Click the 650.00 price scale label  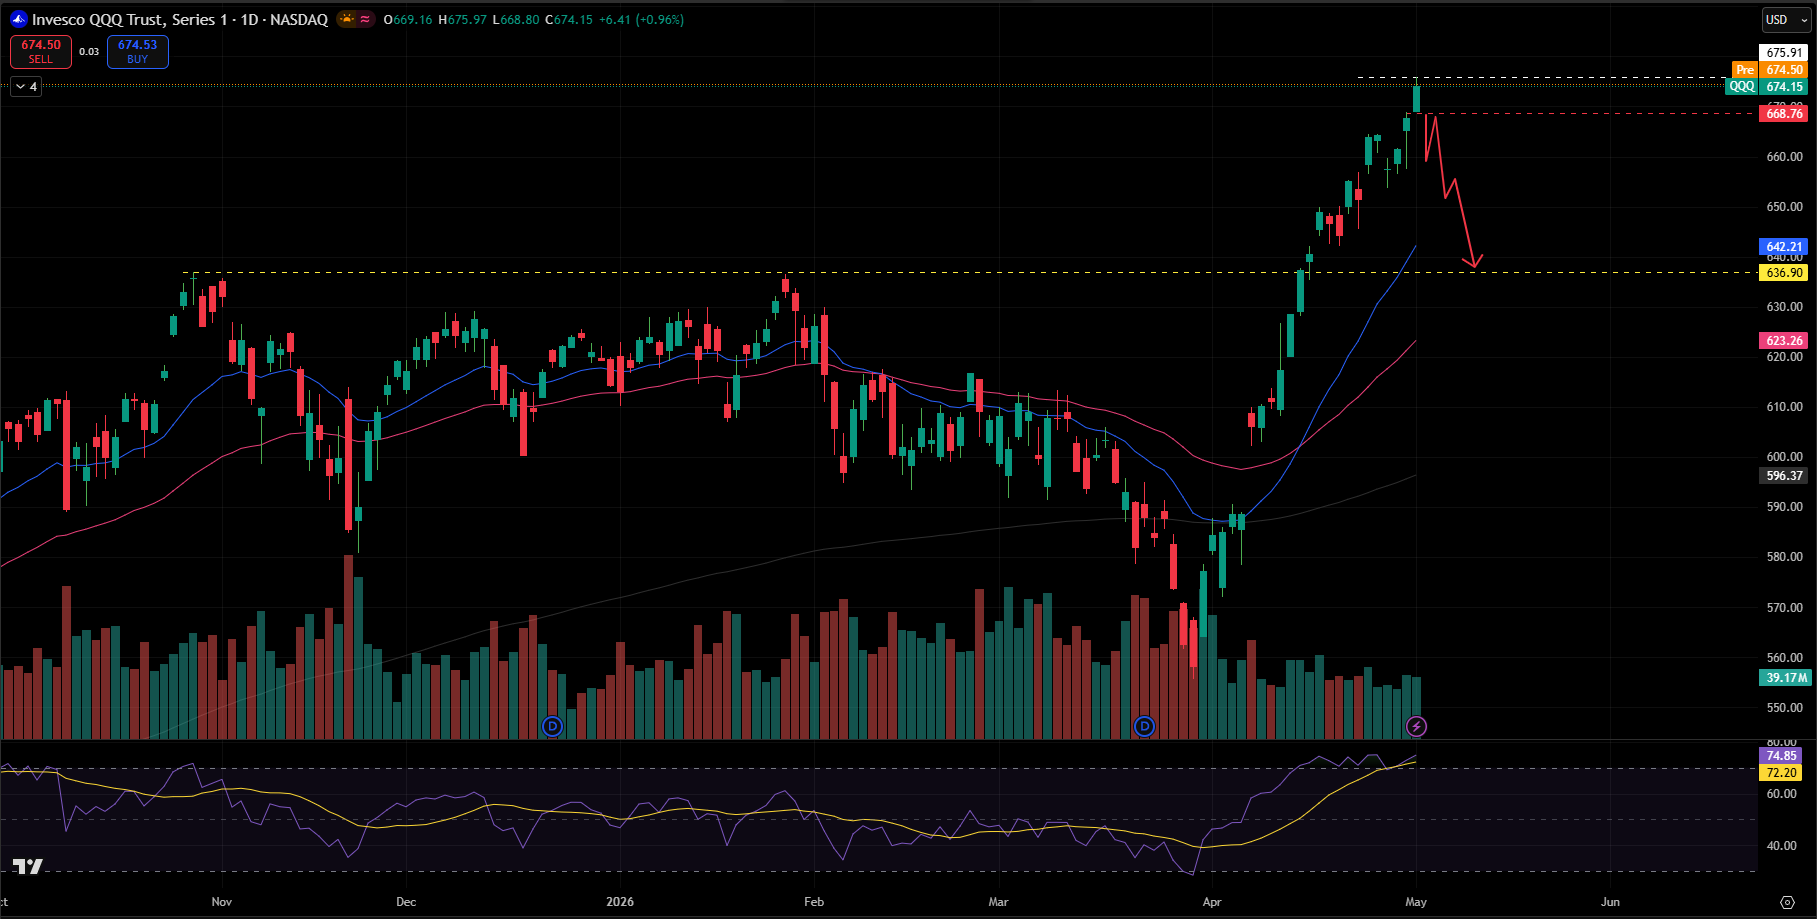pos(1785,207)
